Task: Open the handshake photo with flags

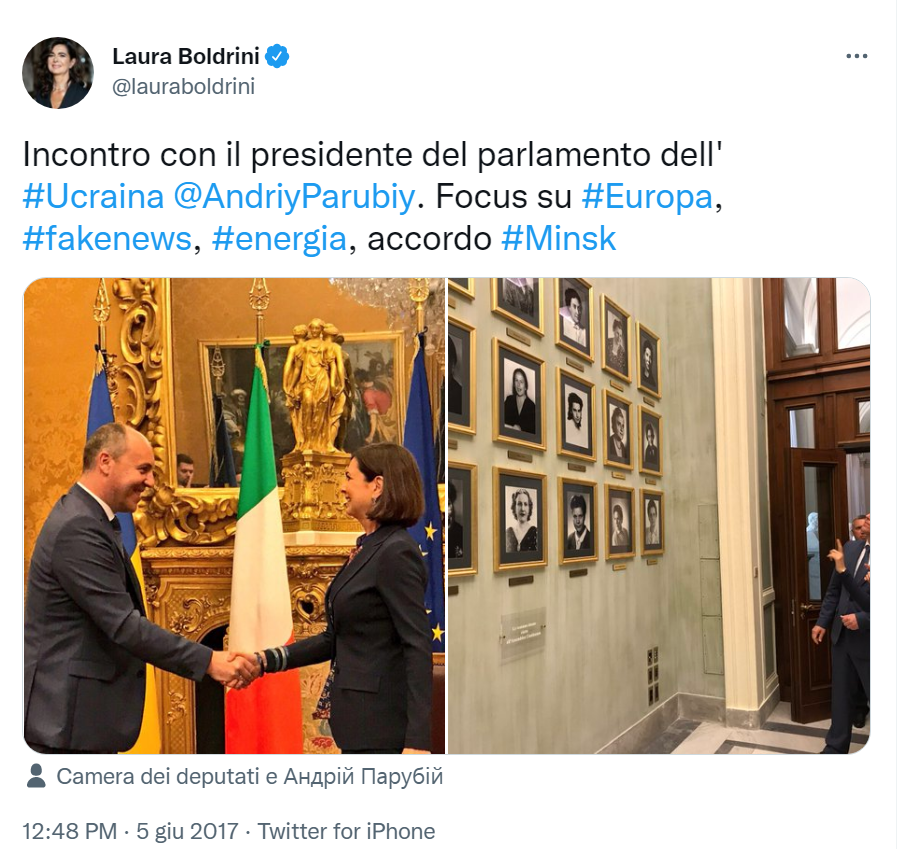Action: tap(234, 515)
